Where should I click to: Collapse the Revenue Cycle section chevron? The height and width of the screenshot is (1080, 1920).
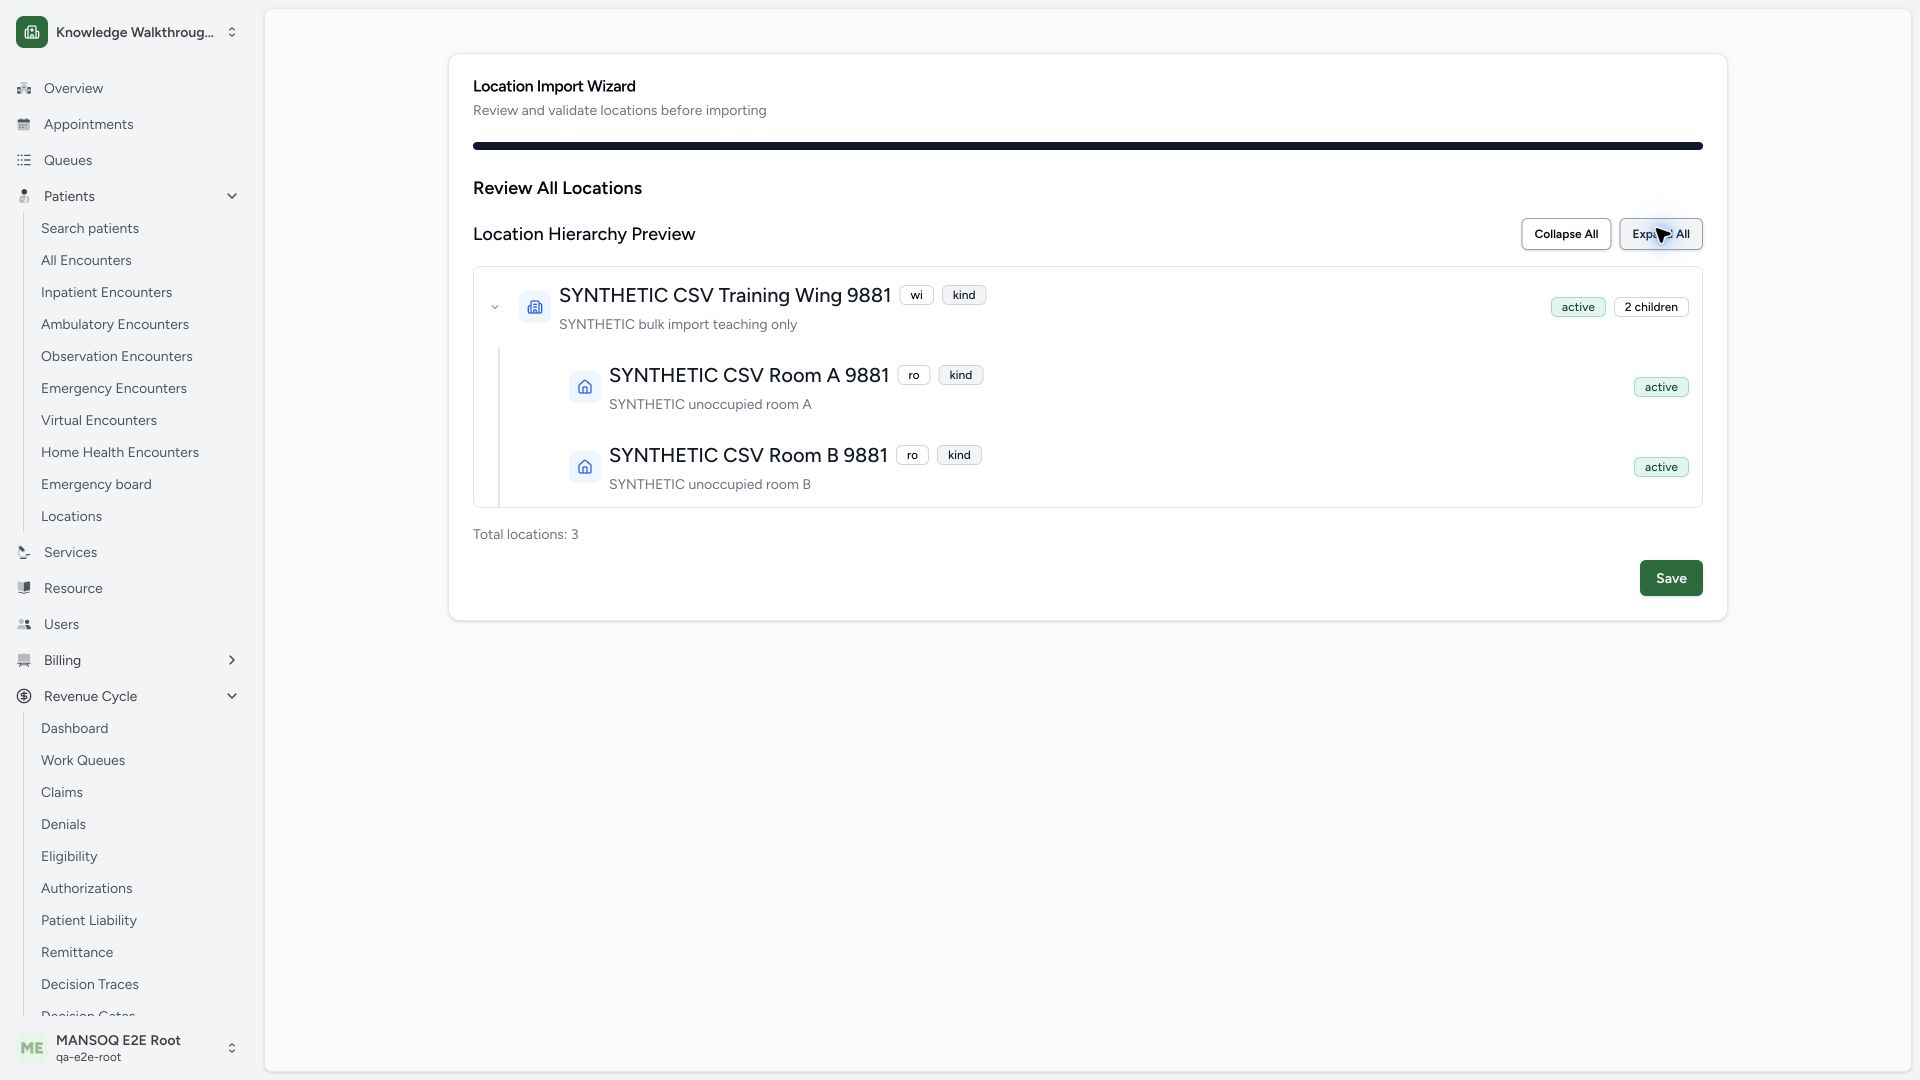coord(232,696)
